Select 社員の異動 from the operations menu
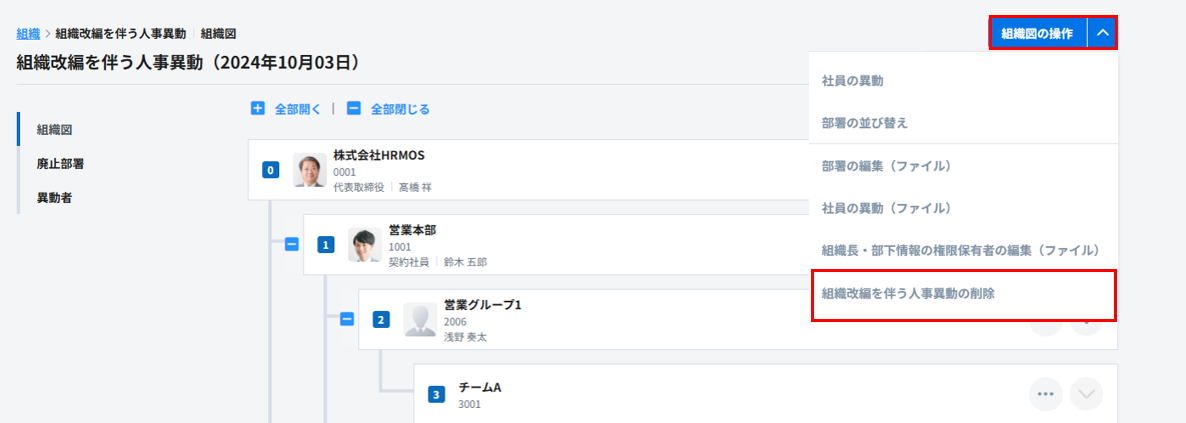The height and width of the screenshot is (423, 1186). (852, 80)
